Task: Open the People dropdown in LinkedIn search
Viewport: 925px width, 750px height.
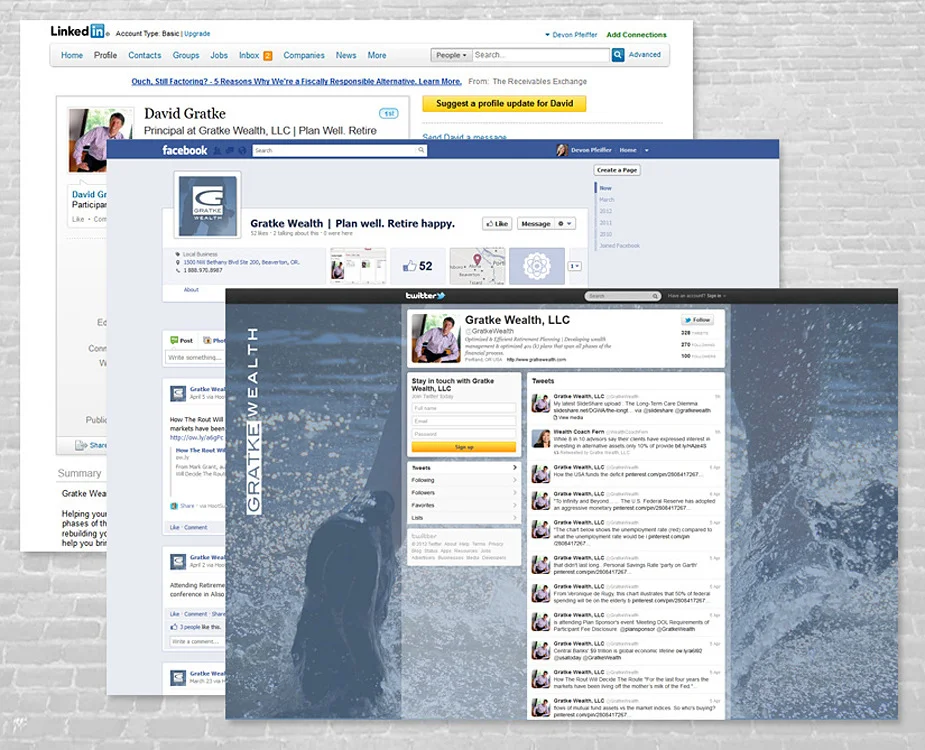Action: pos(451,55)
